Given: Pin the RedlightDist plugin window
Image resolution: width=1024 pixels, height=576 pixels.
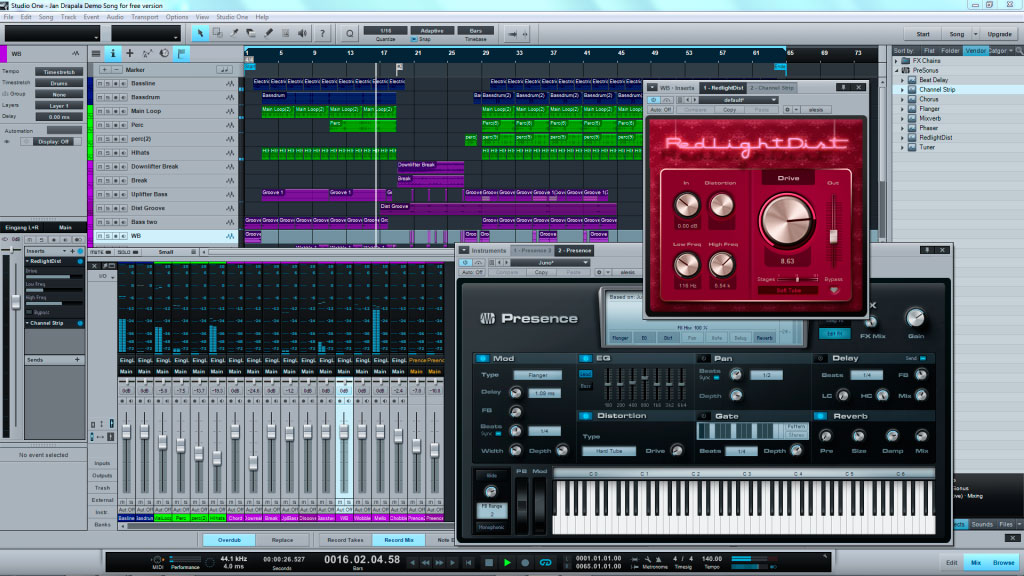Looking at the screenshot, I should (x=843, y=87).
